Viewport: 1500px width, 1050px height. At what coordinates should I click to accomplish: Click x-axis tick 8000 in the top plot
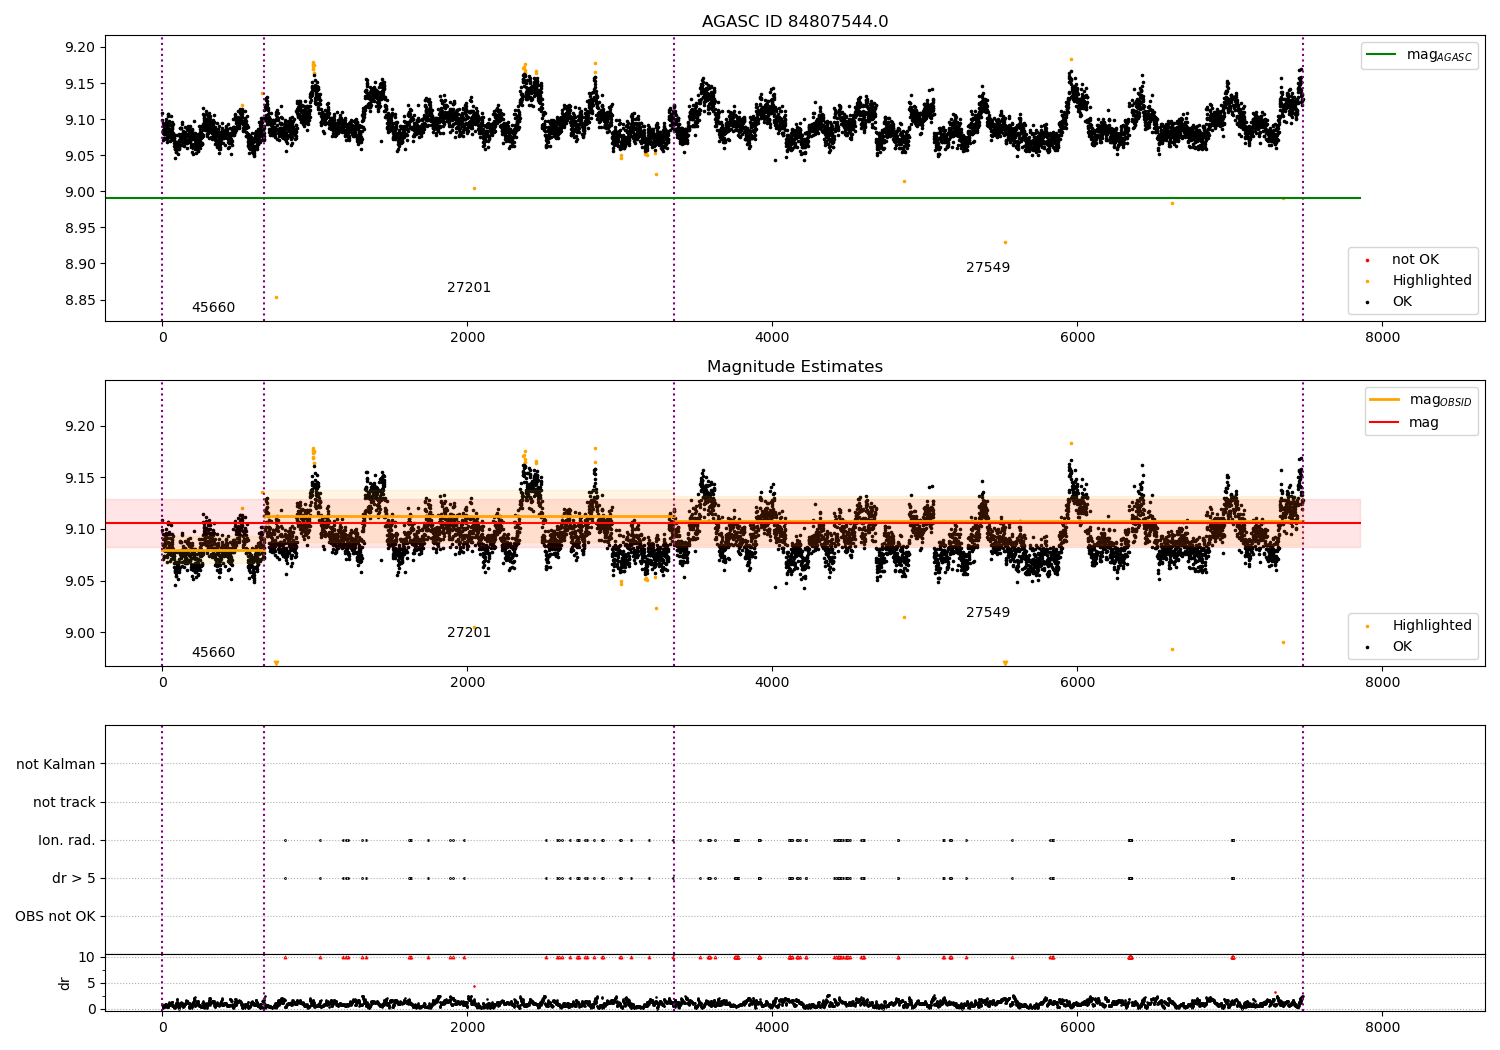[x=1383, y=338]
